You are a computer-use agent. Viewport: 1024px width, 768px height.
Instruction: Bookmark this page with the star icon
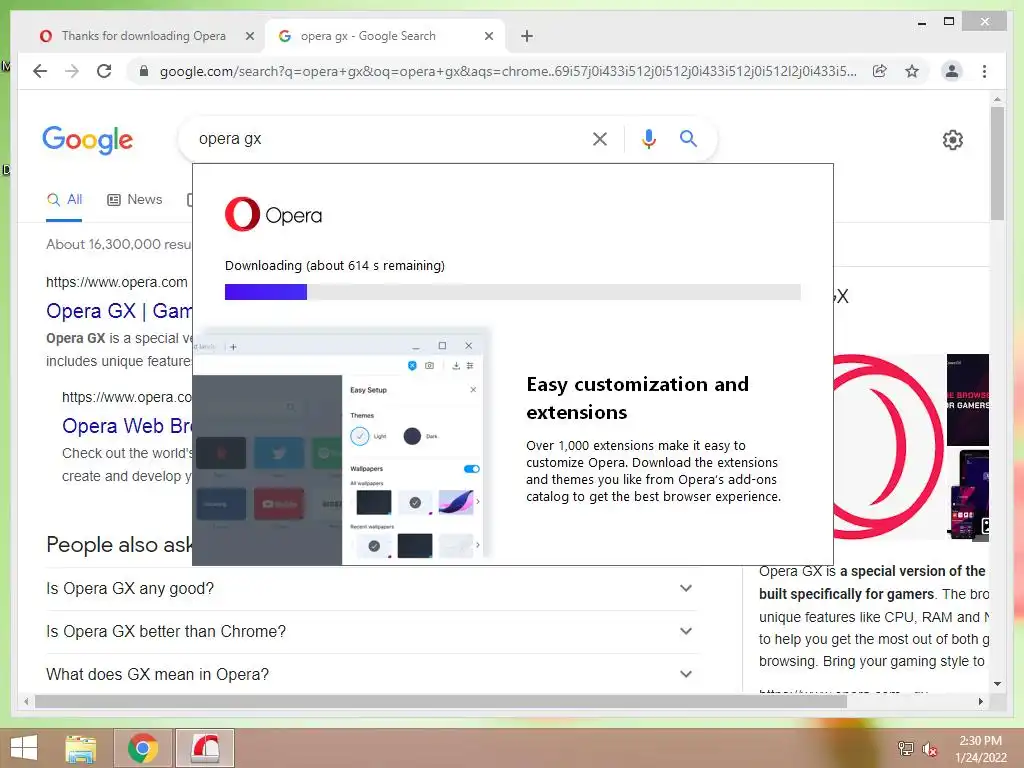click(912, 71)
